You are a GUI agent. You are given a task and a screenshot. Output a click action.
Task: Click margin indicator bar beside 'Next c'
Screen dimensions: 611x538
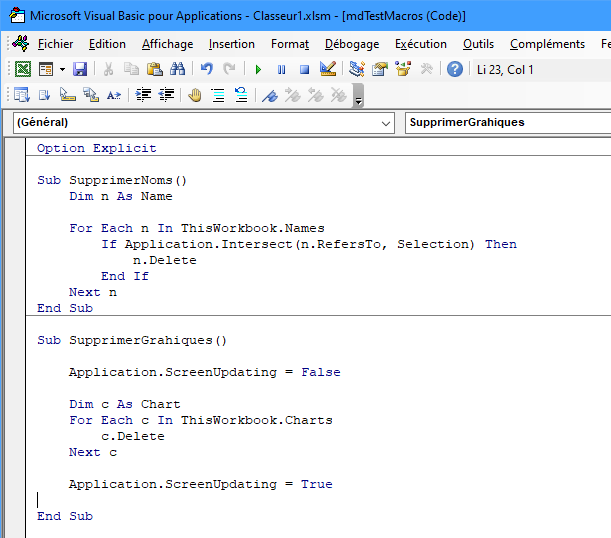coord(16,452)
